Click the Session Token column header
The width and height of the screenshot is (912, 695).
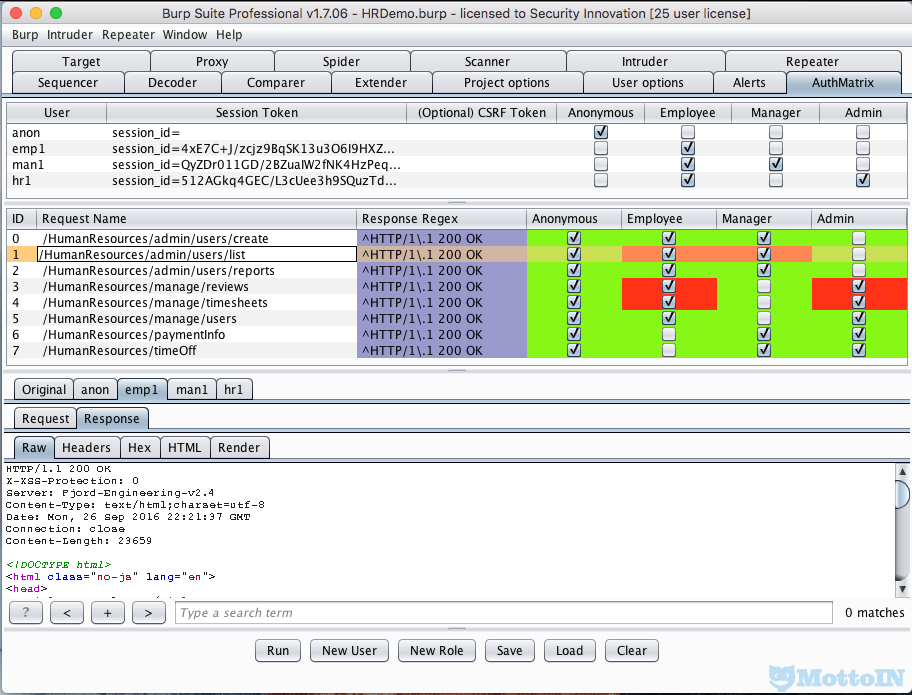point(256,113)
